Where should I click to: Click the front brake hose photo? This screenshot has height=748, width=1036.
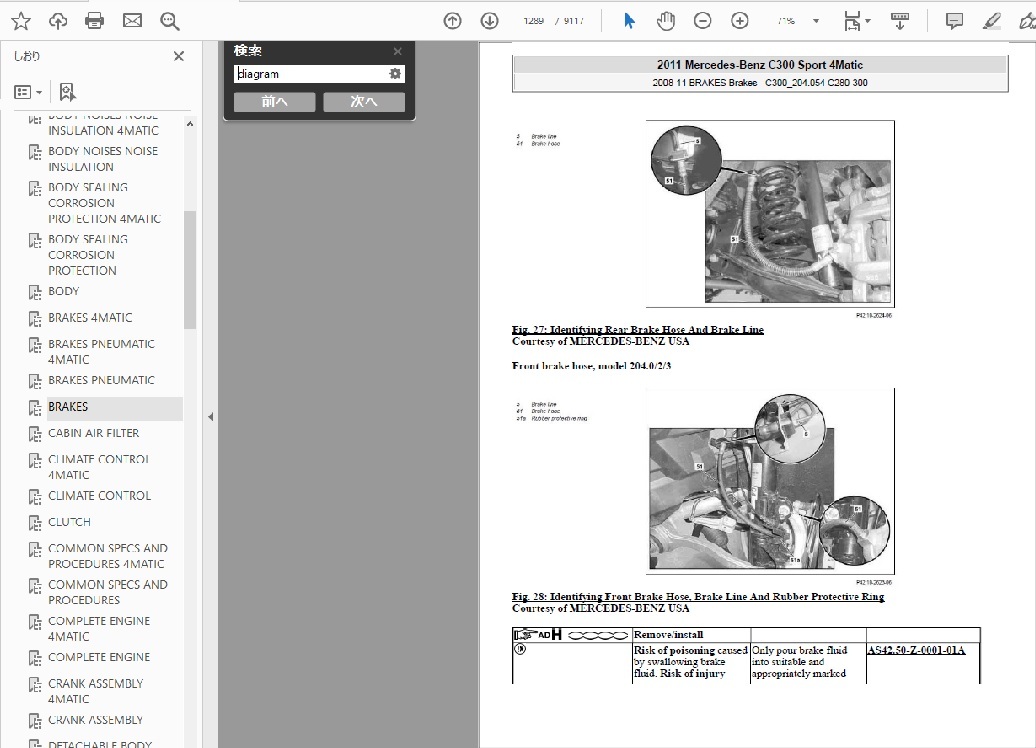(x=770, y=481)
